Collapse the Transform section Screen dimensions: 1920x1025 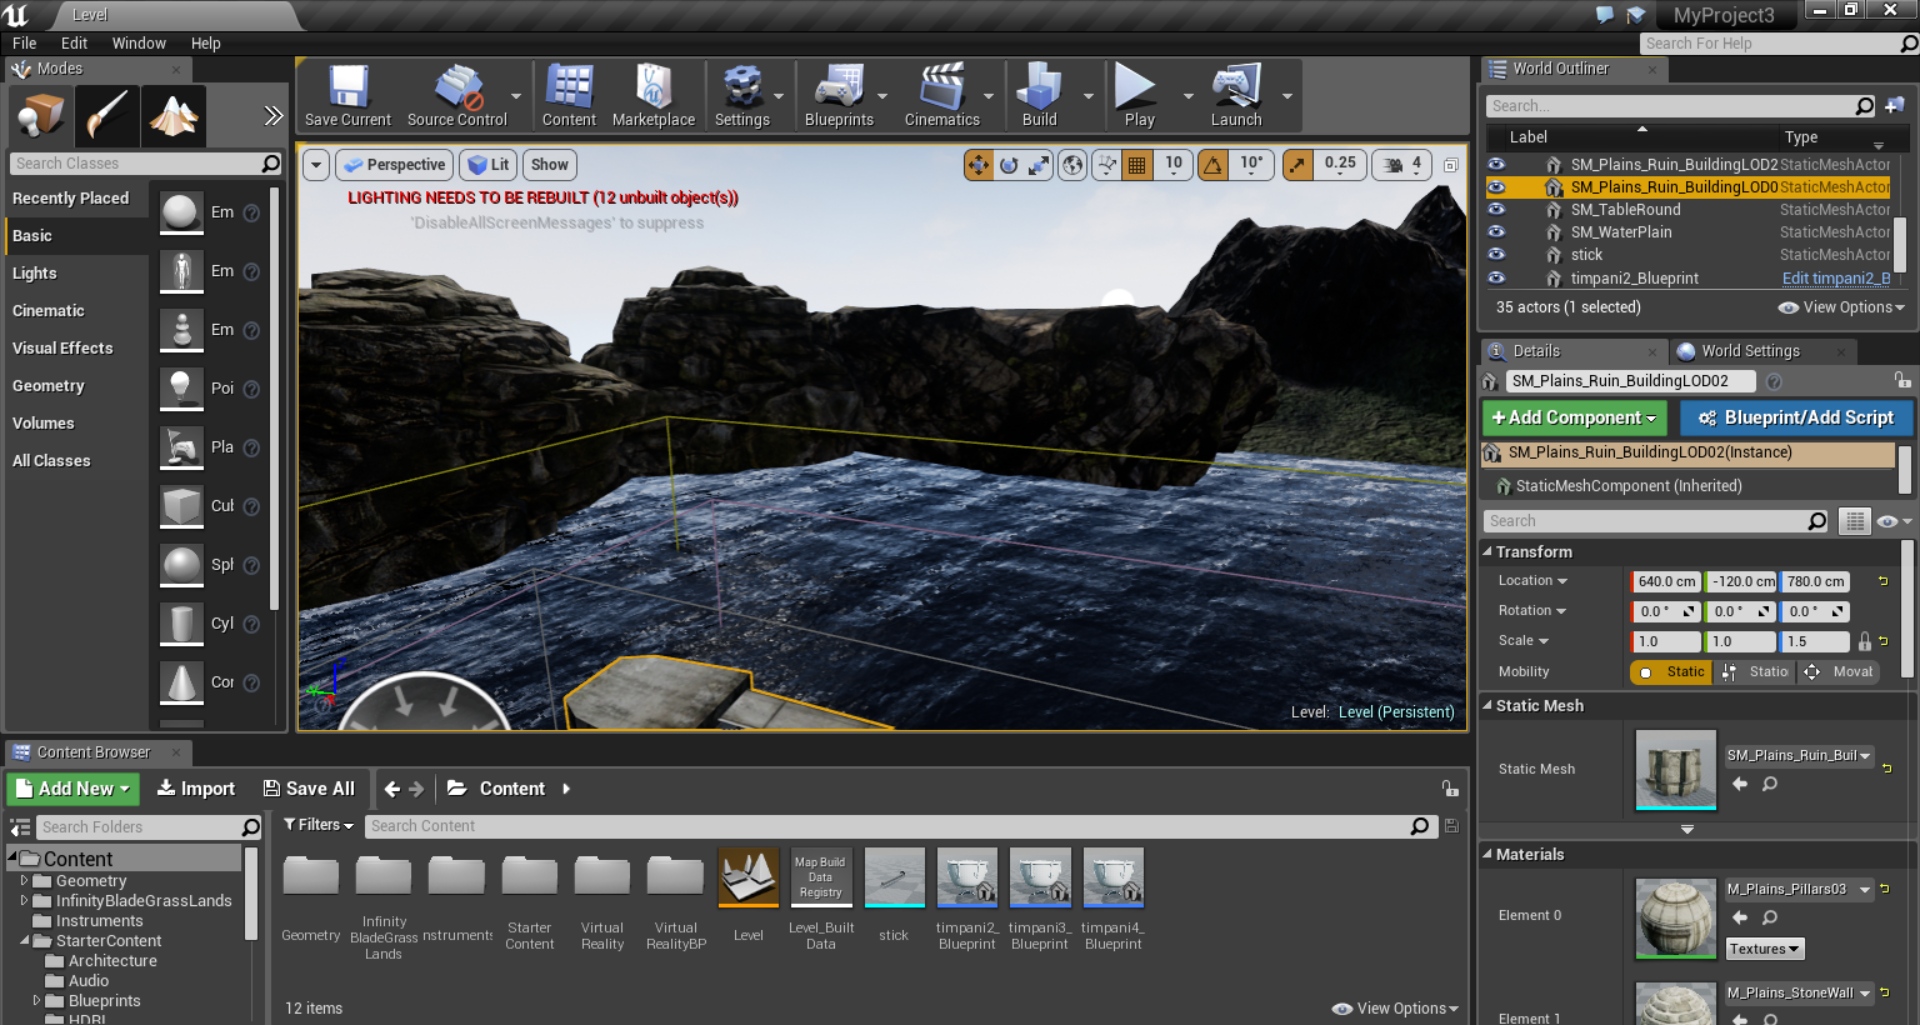(x=1488, y=552)
